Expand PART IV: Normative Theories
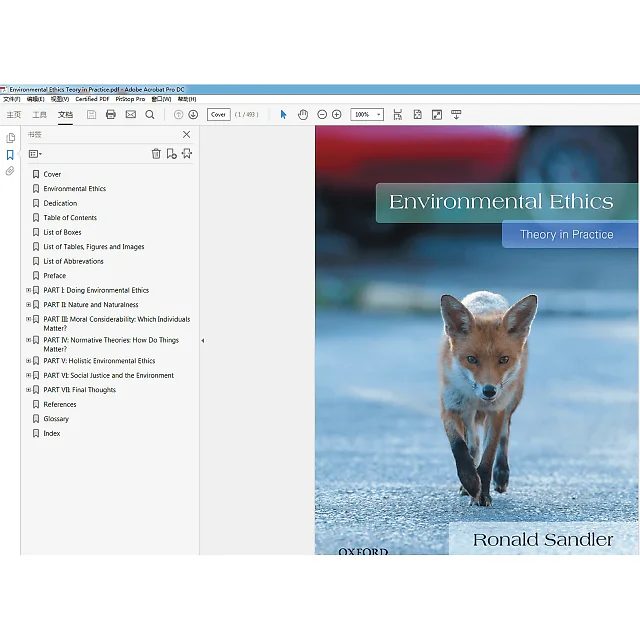 [x=29, y=340]
